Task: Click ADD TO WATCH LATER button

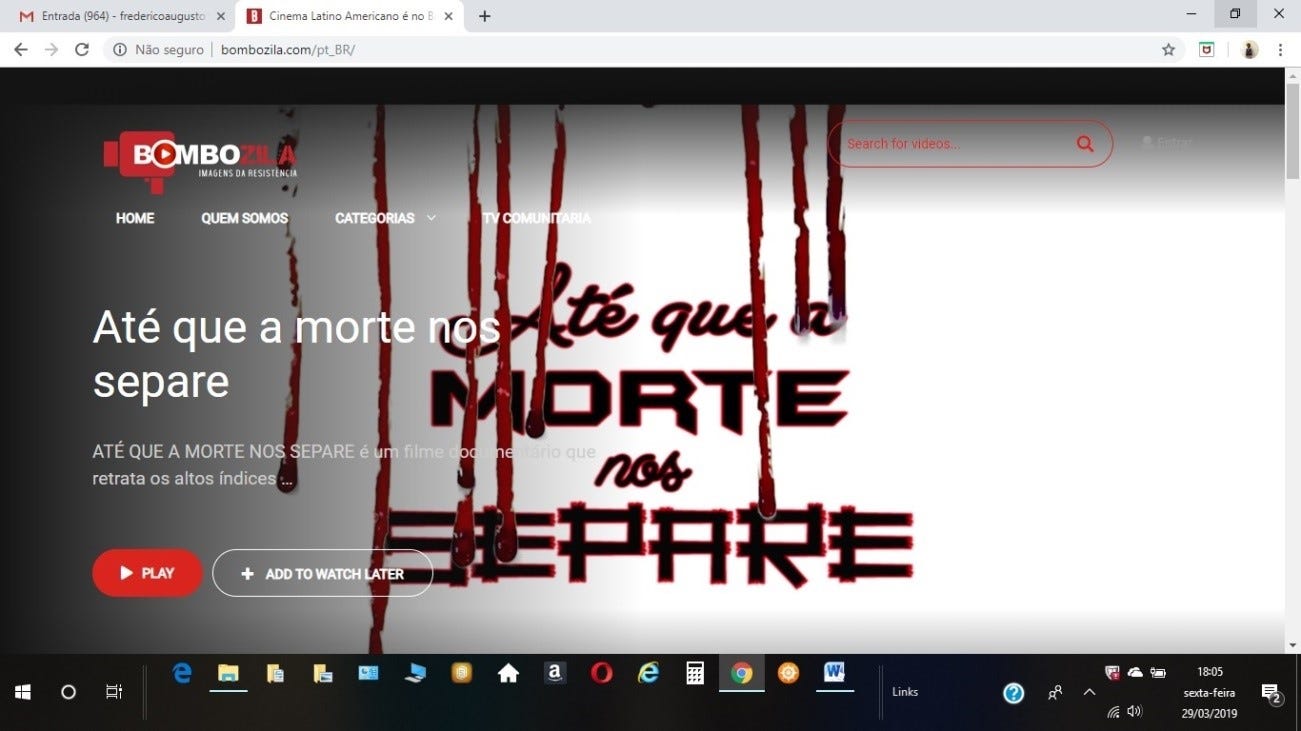Action: (322, 573)
